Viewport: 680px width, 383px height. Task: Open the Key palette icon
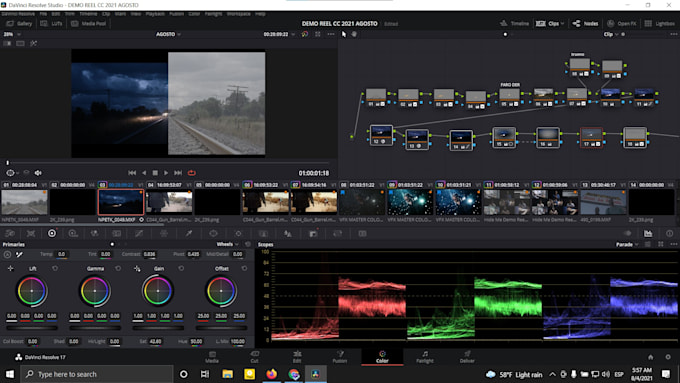tap(313, 233)
